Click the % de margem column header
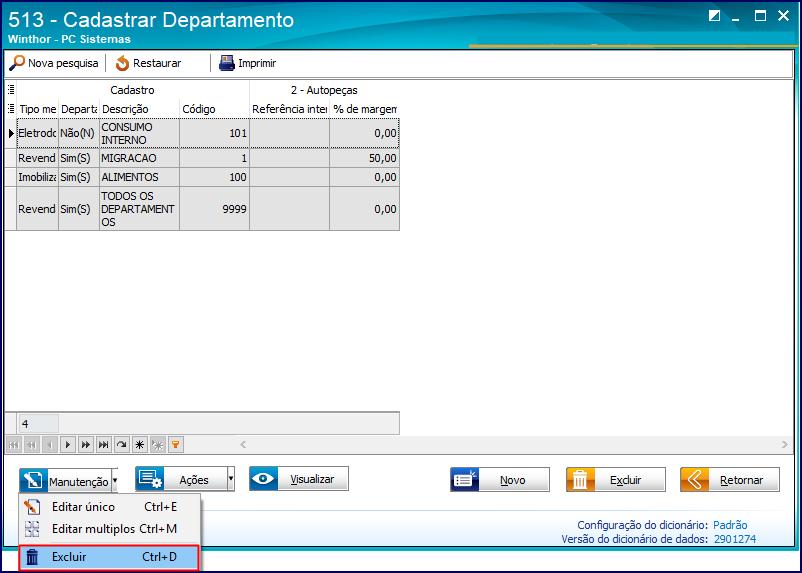The image size is (802, 573). pyautogui.click(x=365, y=109)
